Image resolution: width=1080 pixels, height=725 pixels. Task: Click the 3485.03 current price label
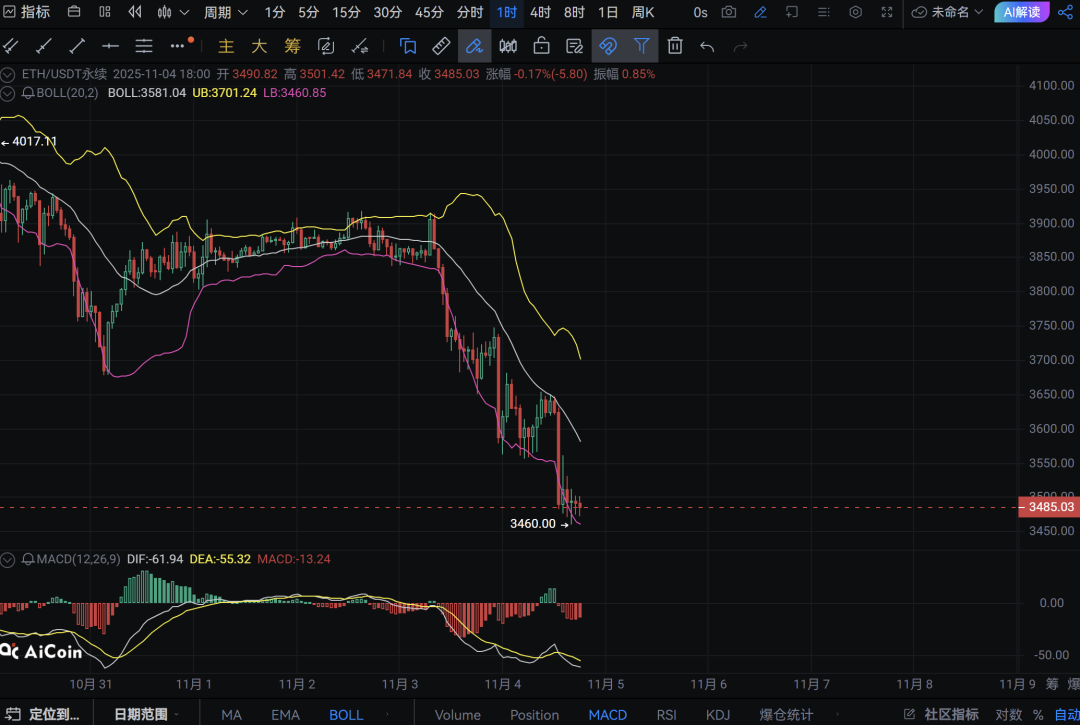coord(1050,508)
